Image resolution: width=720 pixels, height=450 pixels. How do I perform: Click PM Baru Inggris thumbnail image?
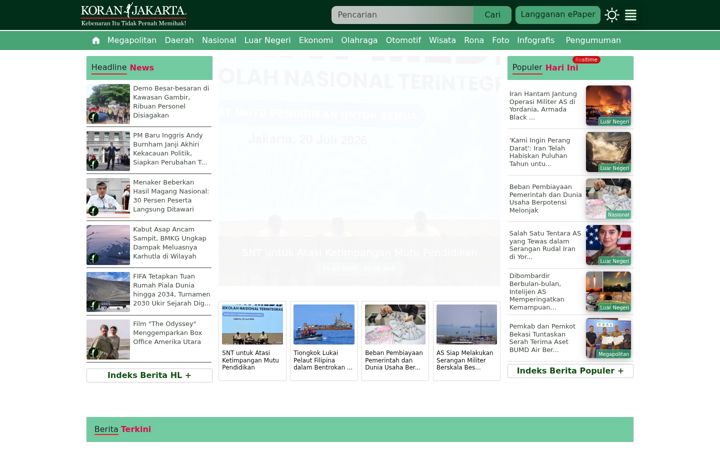[108, 151]
